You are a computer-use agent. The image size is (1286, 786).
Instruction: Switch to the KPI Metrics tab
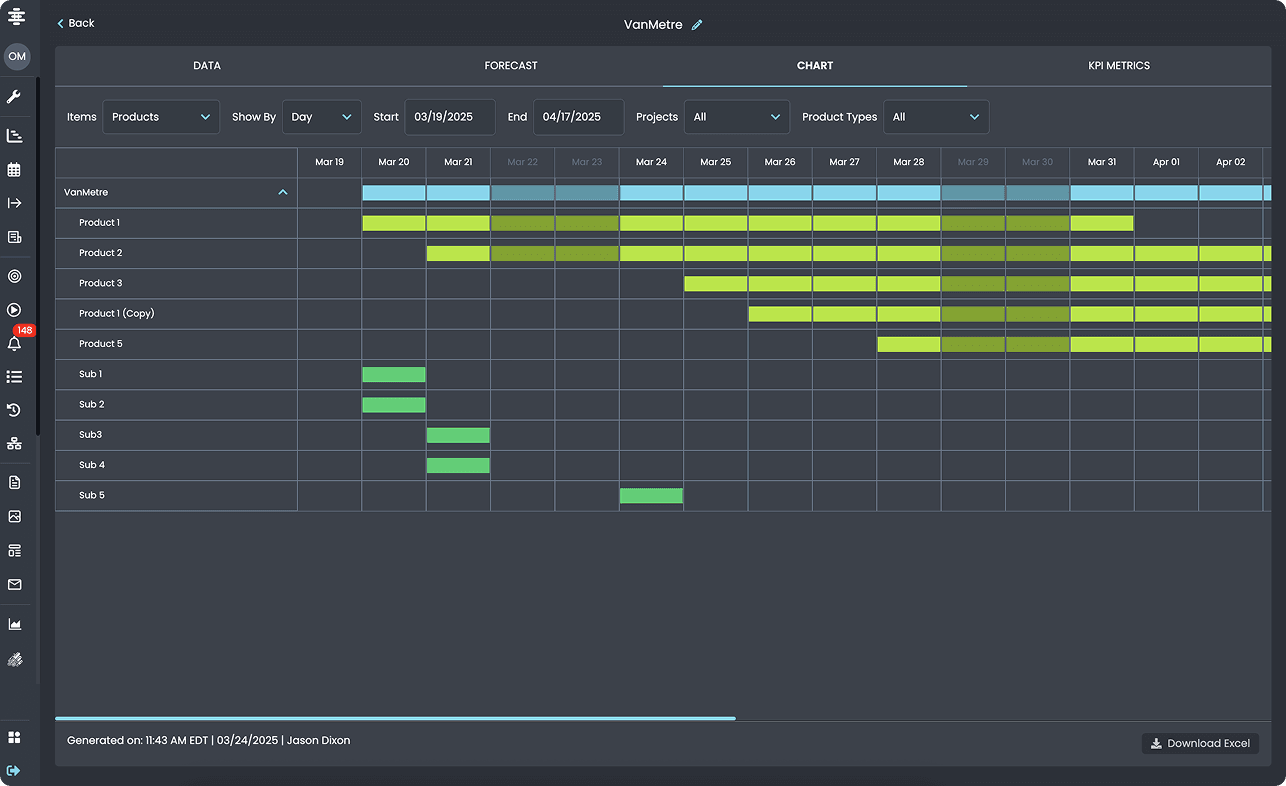[x=1119, y=66]
